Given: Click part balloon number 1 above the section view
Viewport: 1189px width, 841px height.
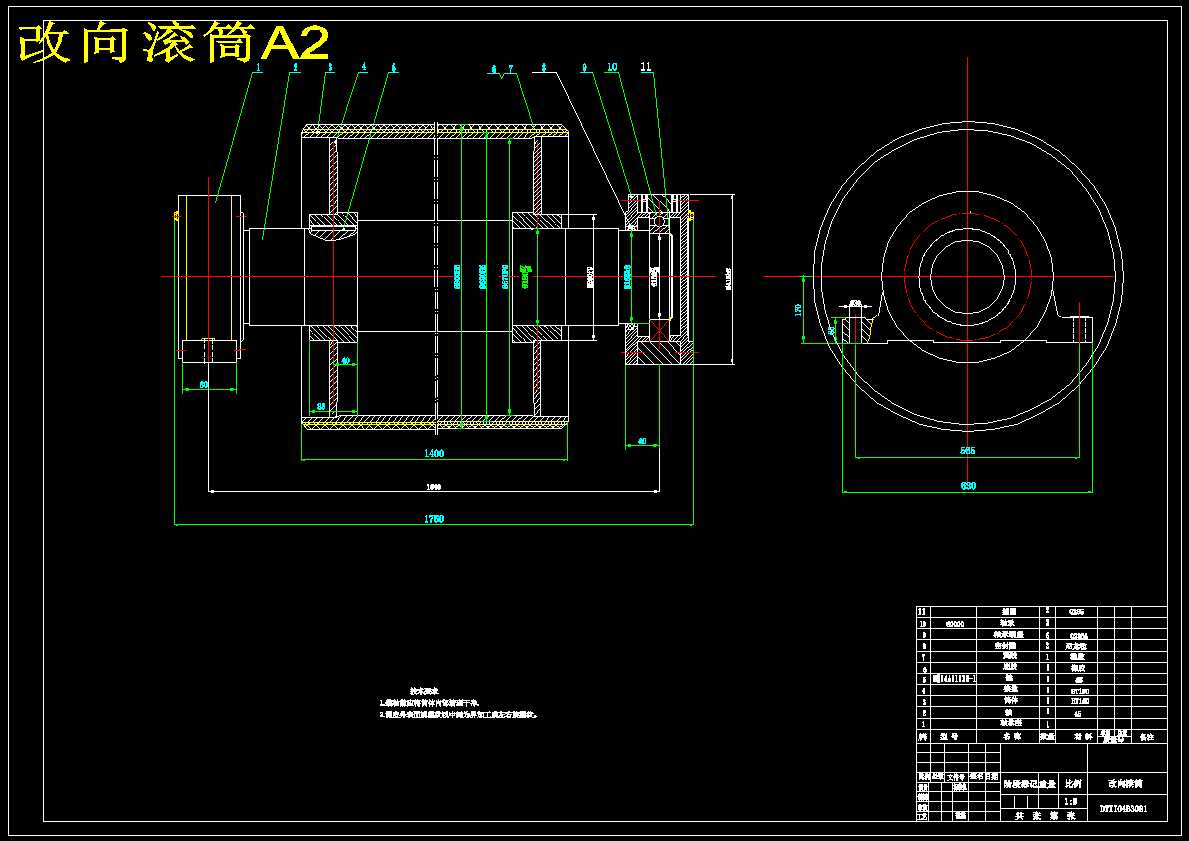Looking at the screenshot, I should 259,67.
